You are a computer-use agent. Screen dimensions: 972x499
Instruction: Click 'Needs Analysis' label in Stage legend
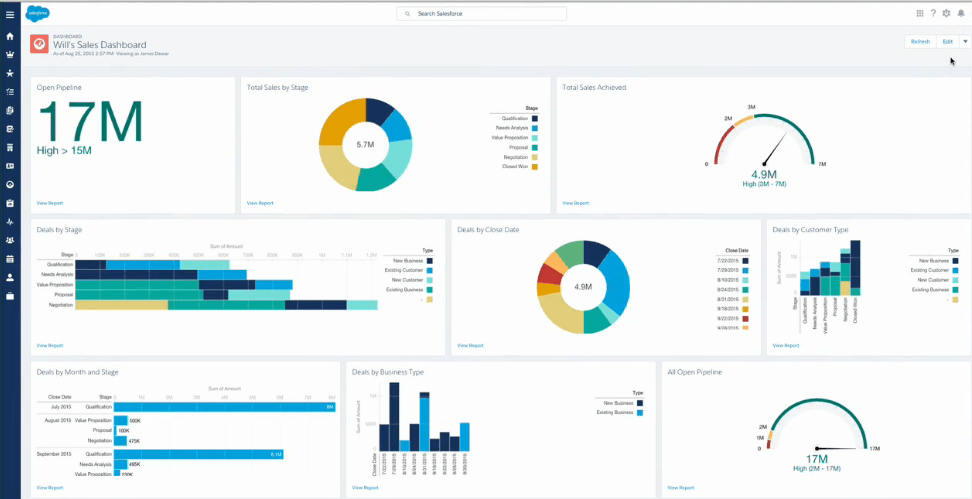[512, 128]
